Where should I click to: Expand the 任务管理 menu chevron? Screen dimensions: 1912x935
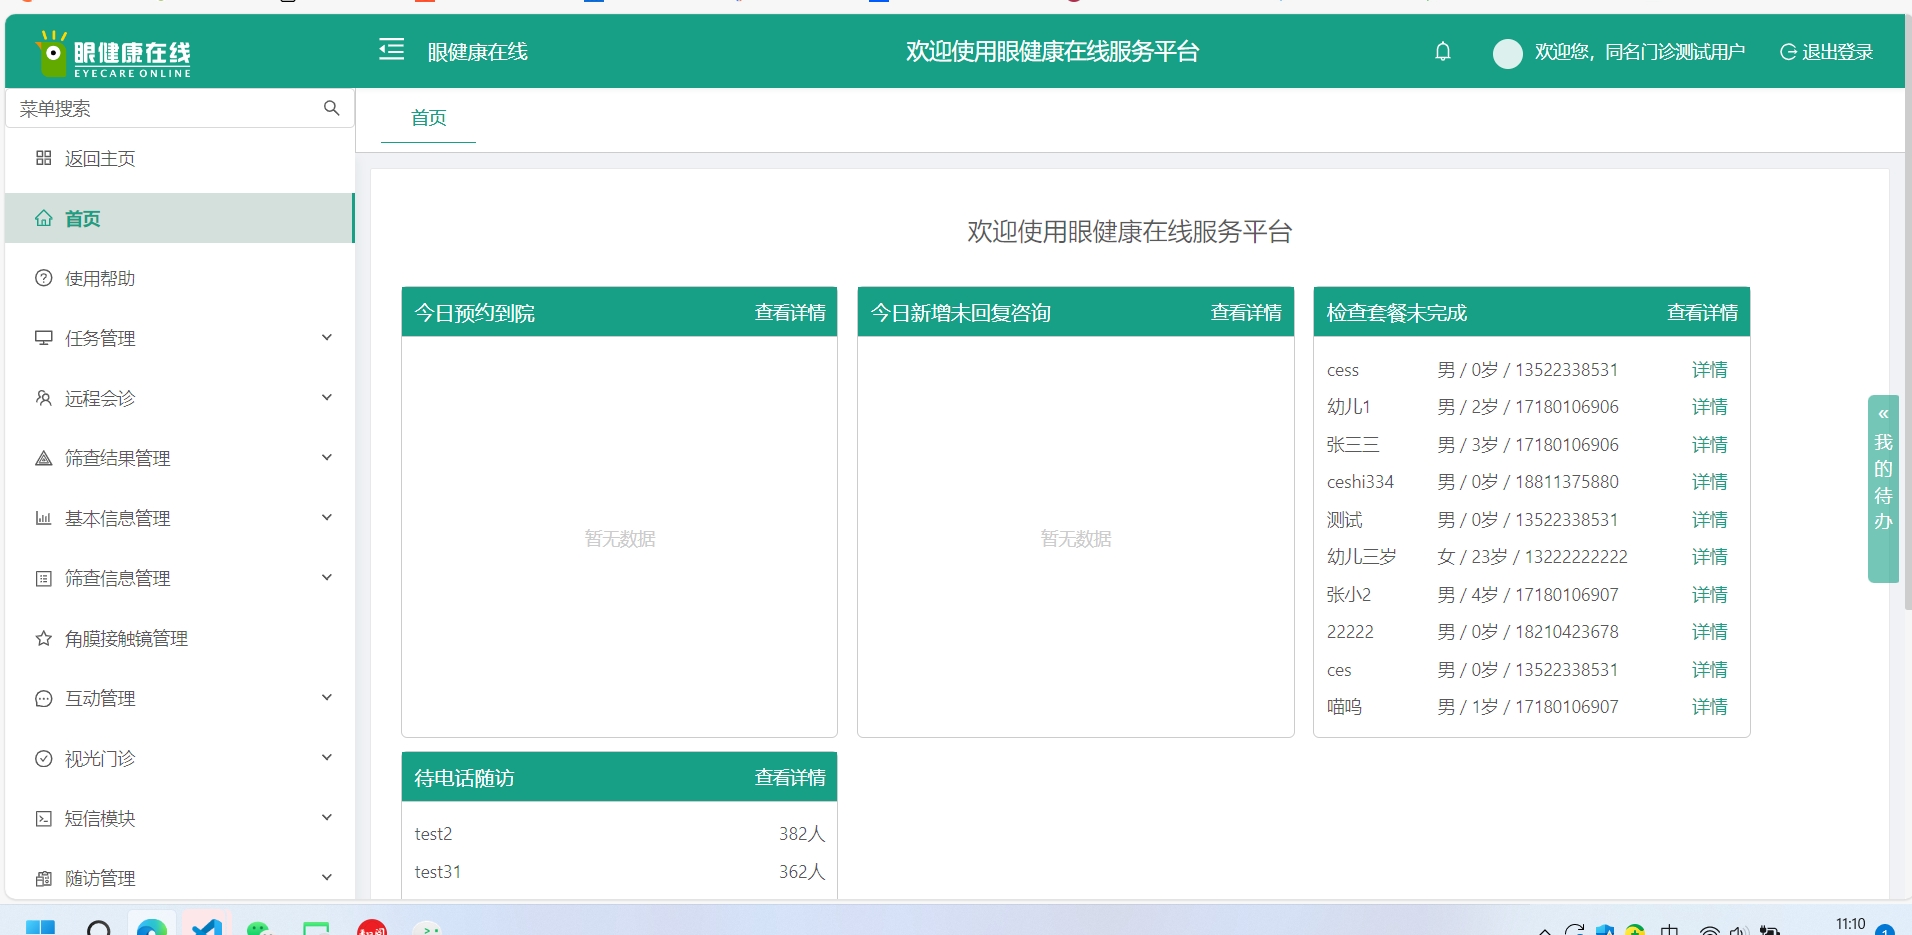tap(326, 338)
